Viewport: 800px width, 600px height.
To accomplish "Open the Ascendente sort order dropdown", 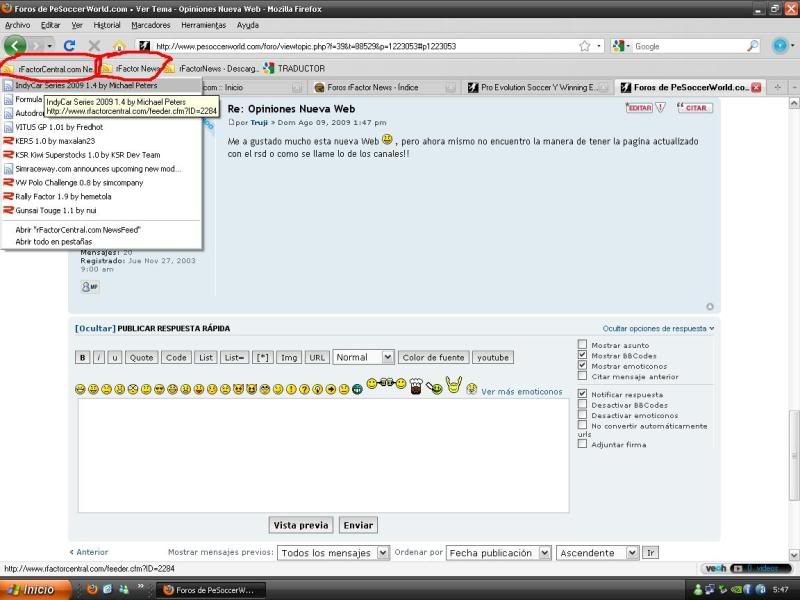I will point(597,552).
